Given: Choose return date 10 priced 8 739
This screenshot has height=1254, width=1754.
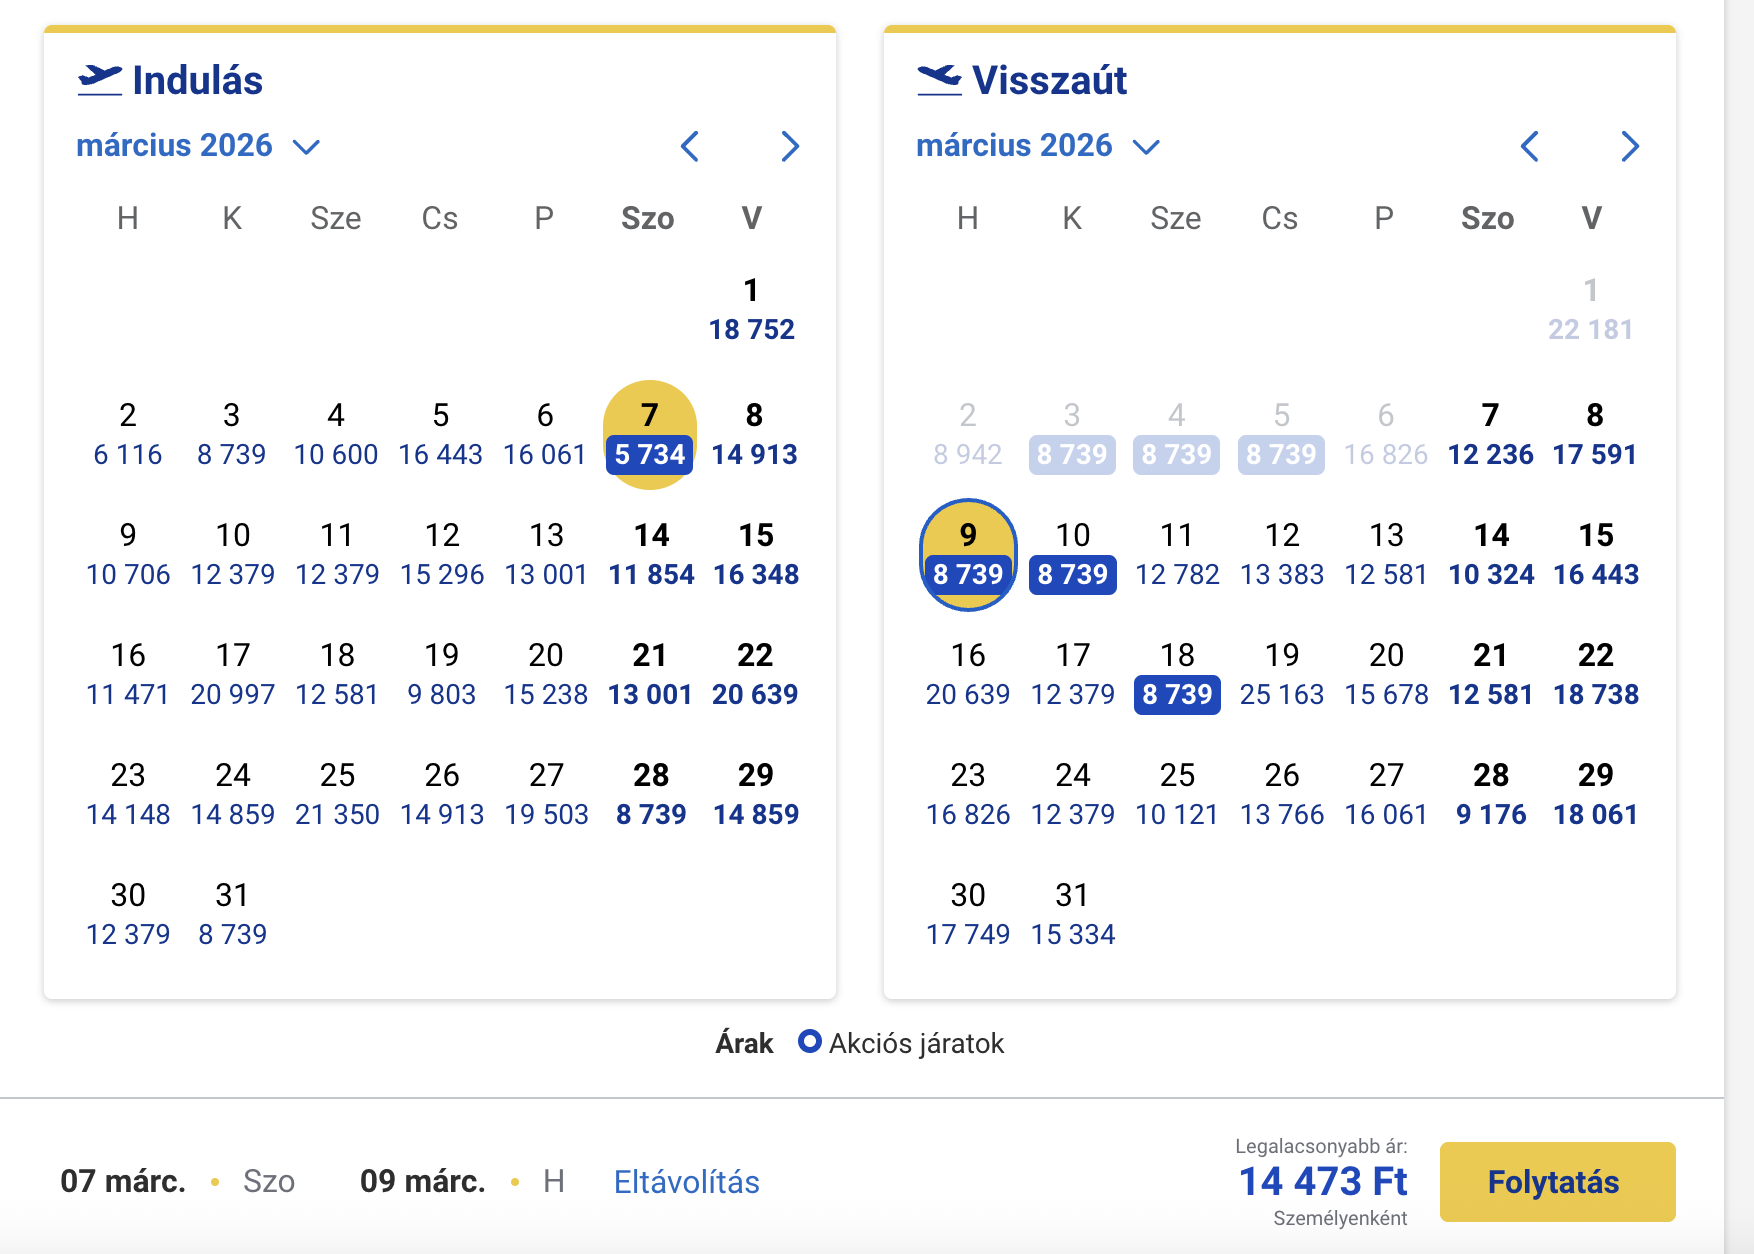Looking at the screenshot, I should (x=1072, y=554).
